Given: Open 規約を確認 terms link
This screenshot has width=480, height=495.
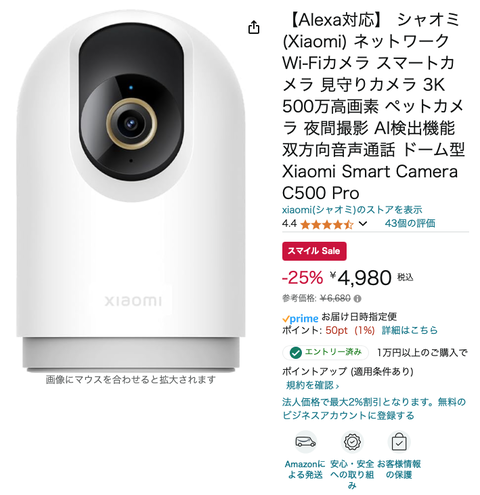Looking at the screenshot, I should (312, 385).
